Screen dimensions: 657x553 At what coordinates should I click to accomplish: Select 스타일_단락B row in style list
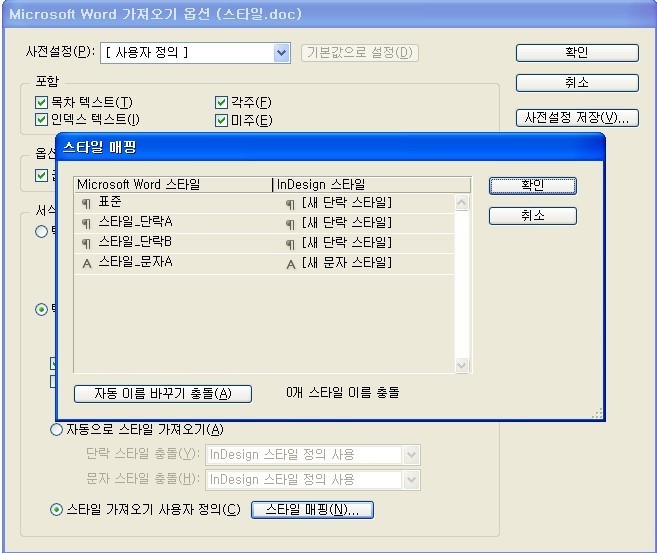pyautogui.click(x=264, y=243)
